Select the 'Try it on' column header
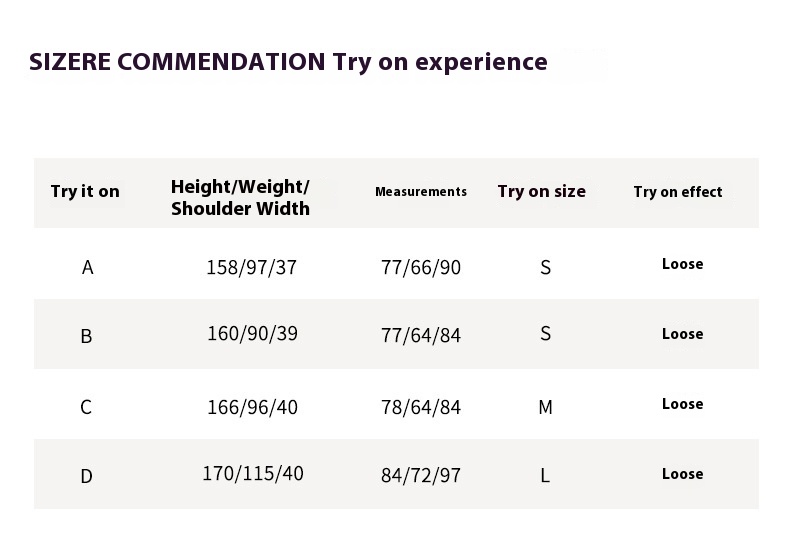Screen dimensions: 790x540 pos(85,191)
